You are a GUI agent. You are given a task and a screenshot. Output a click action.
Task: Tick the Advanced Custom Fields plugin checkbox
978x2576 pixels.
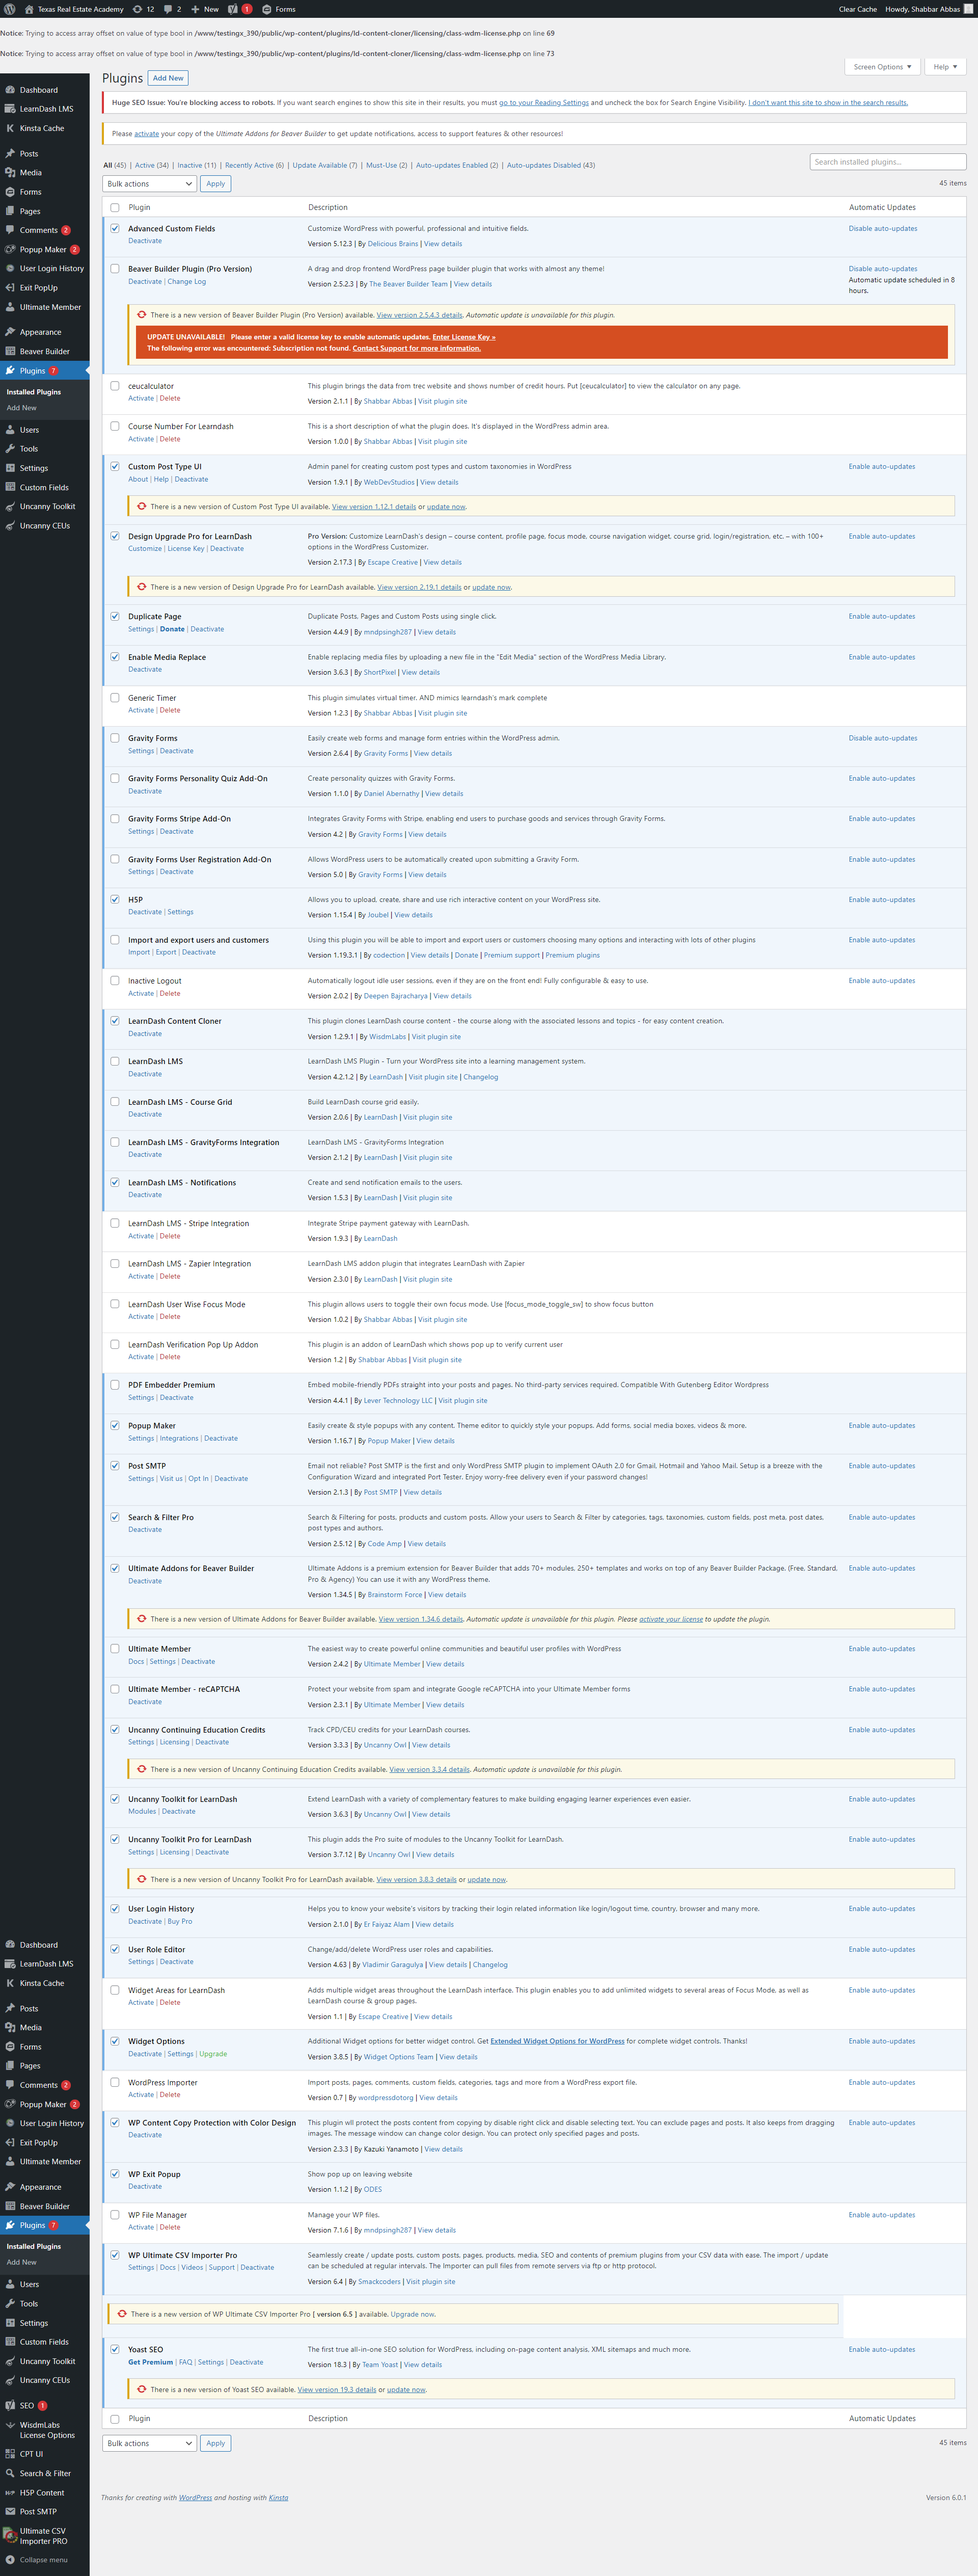click(x=115, y=229)
